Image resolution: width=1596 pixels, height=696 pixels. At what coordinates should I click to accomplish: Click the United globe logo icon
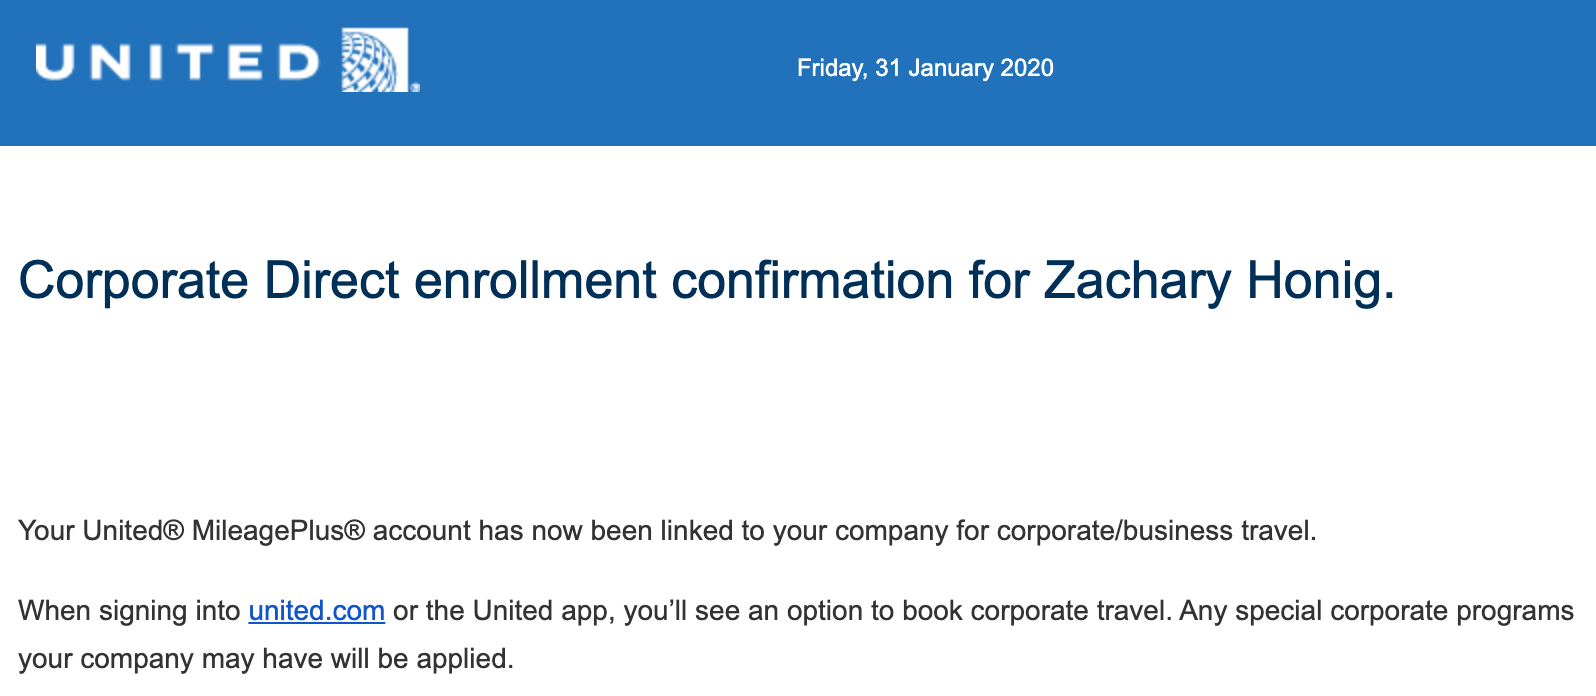click(375, 61)
